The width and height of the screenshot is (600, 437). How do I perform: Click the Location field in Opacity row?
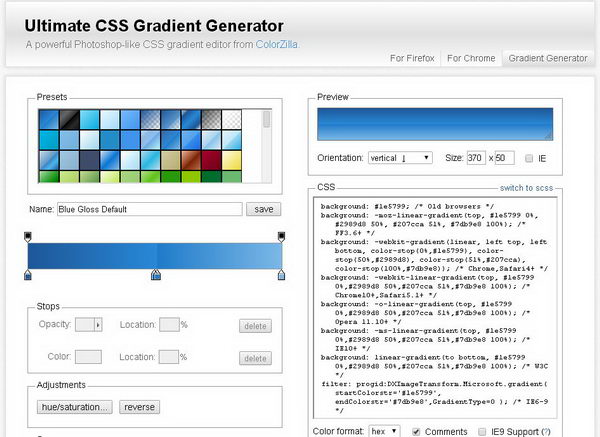[169, 324]
